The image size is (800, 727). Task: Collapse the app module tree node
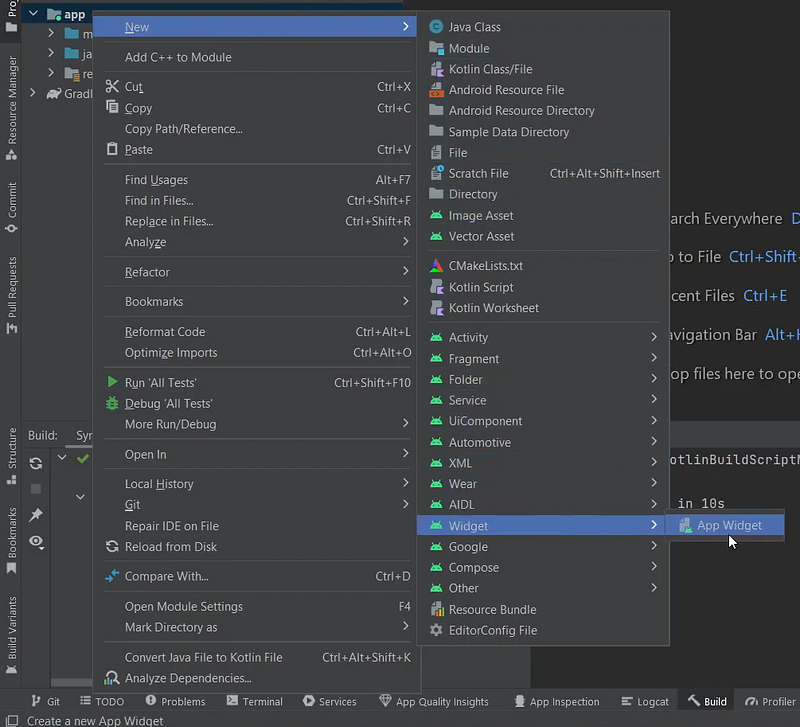pyautogui.click(x=33, y=14)
